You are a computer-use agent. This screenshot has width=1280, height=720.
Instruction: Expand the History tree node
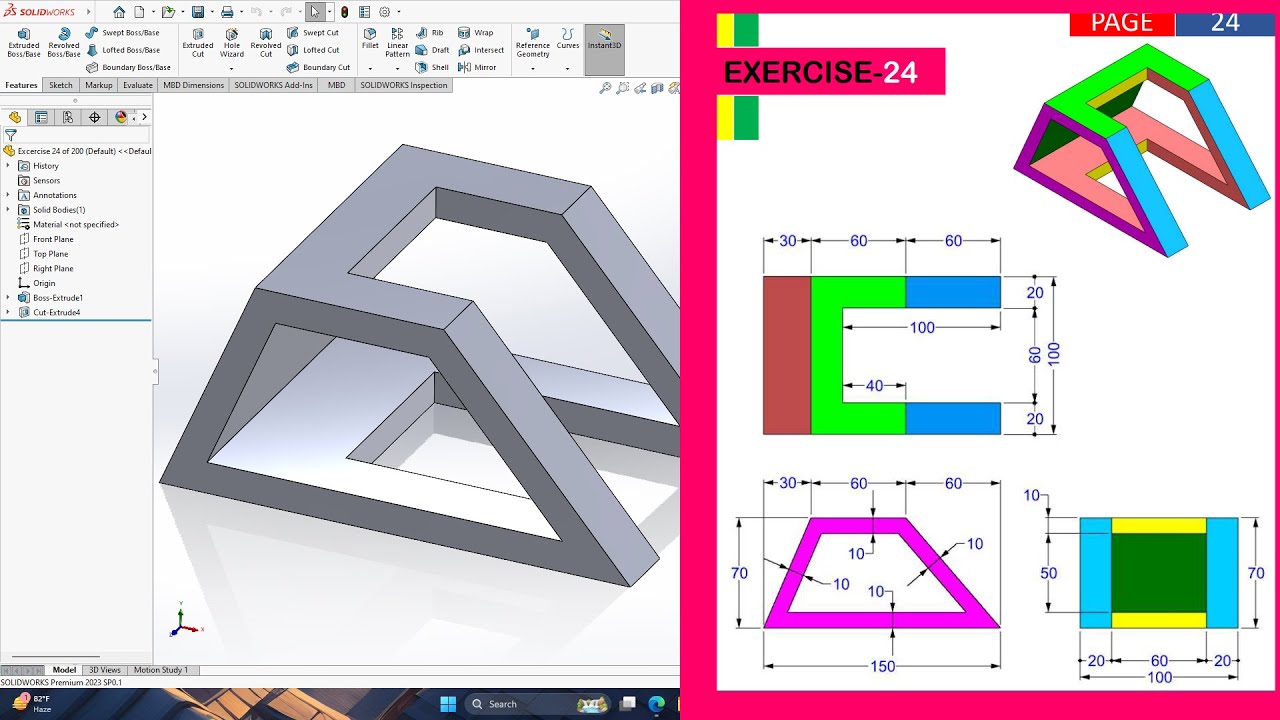click(x=8, y=166)
